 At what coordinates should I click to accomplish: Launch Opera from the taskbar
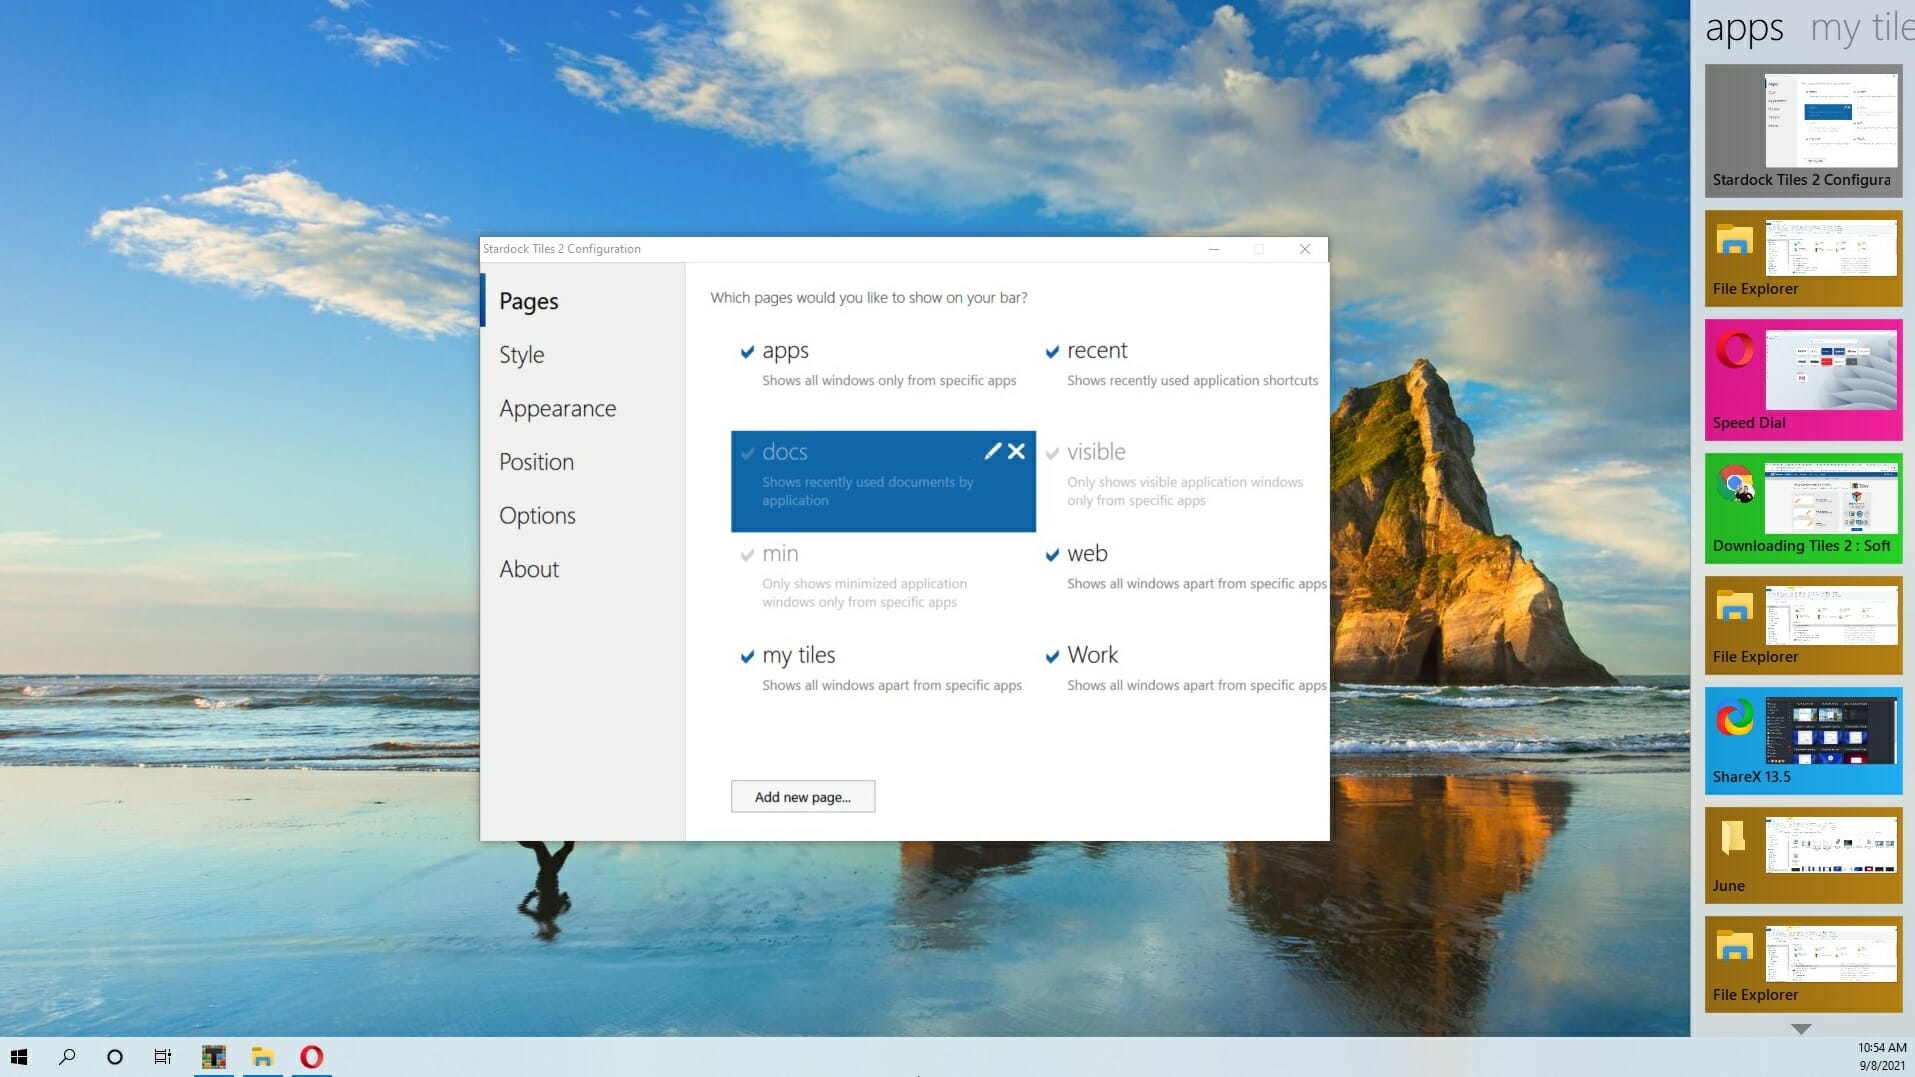click(311, 1057)
